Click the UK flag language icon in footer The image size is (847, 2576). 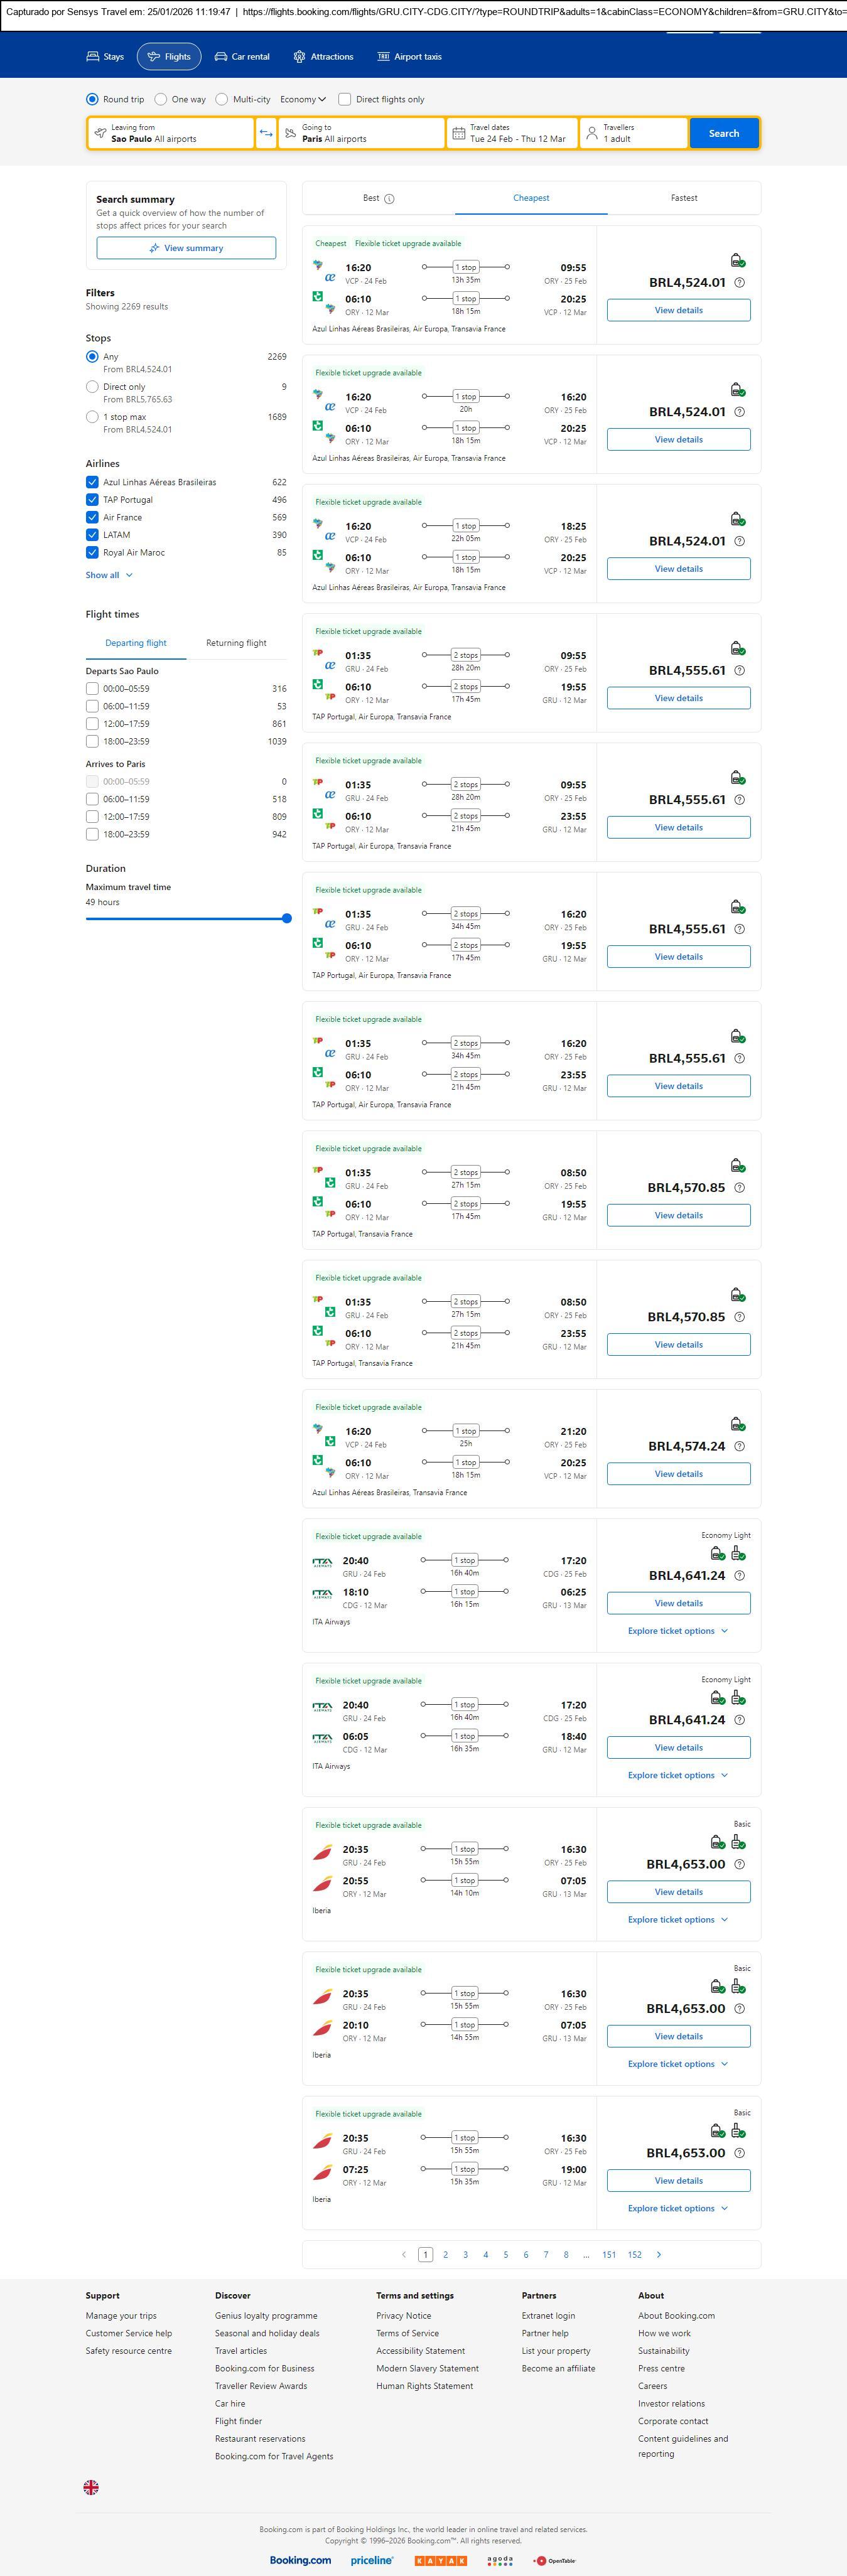(91, 2486)
